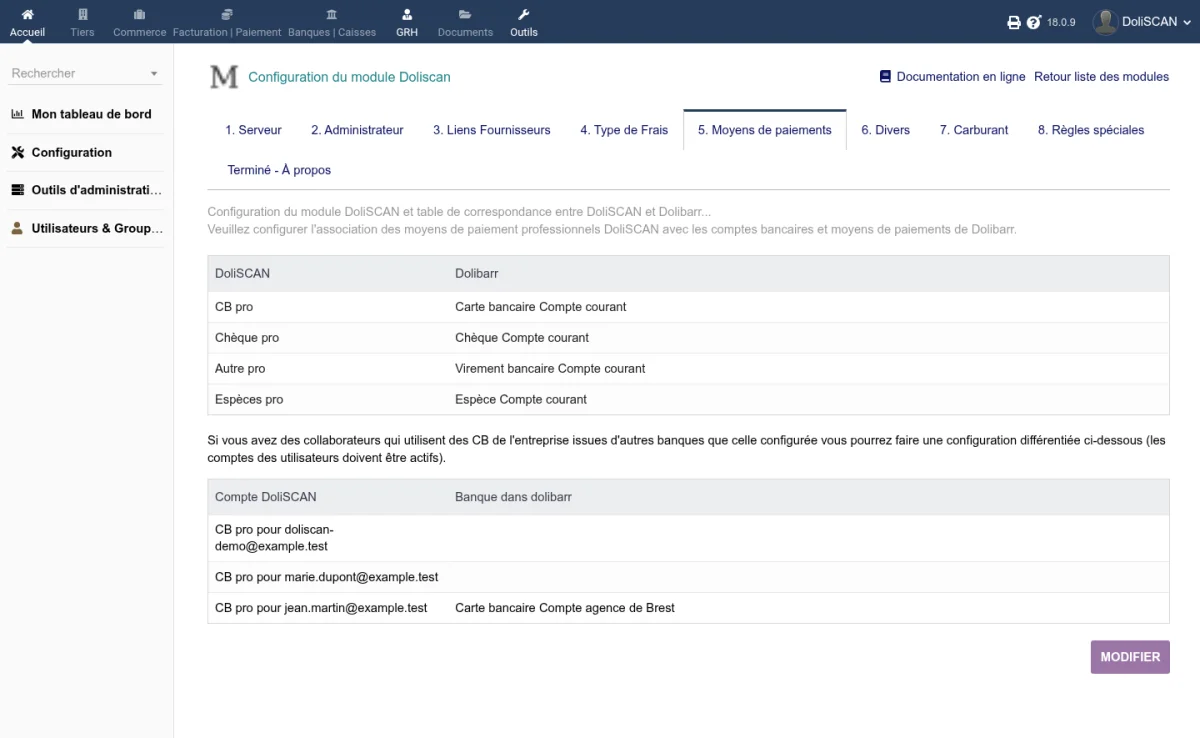Image resolution: width=1200 pixels, height=738 pixels.
Task: Open Outils d'administration sidebar entry
Action: click(x=97, y=190)
